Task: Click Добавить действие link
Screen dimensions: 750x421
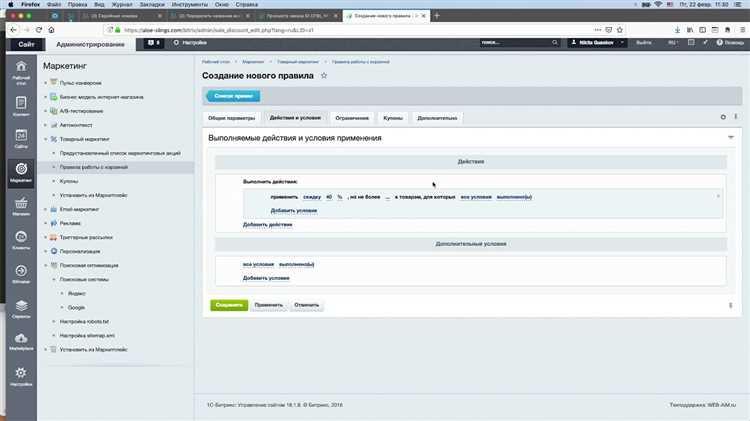Action: click(x=267, y=224)
